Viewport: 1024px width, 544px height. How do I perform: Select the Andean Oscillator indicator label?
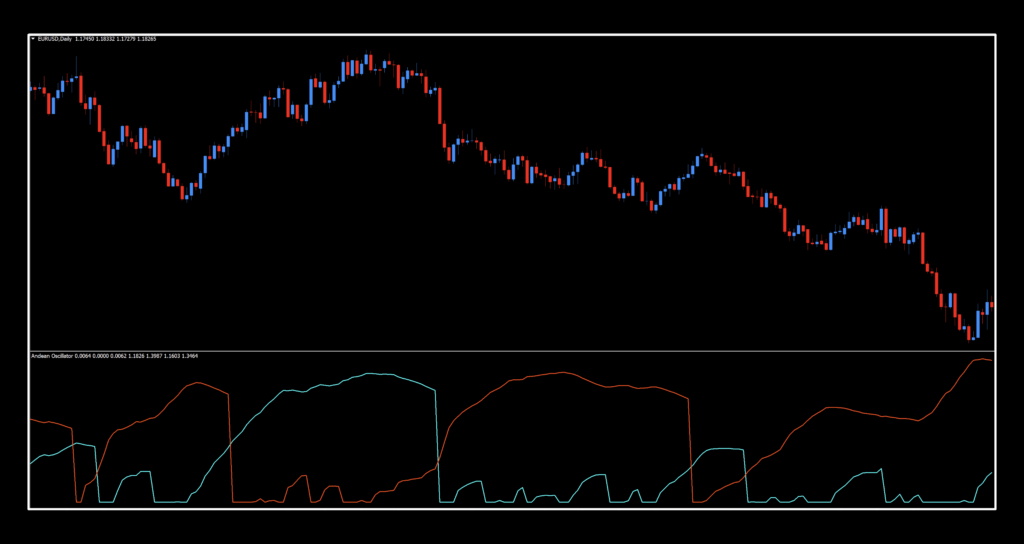pos(55,355)
